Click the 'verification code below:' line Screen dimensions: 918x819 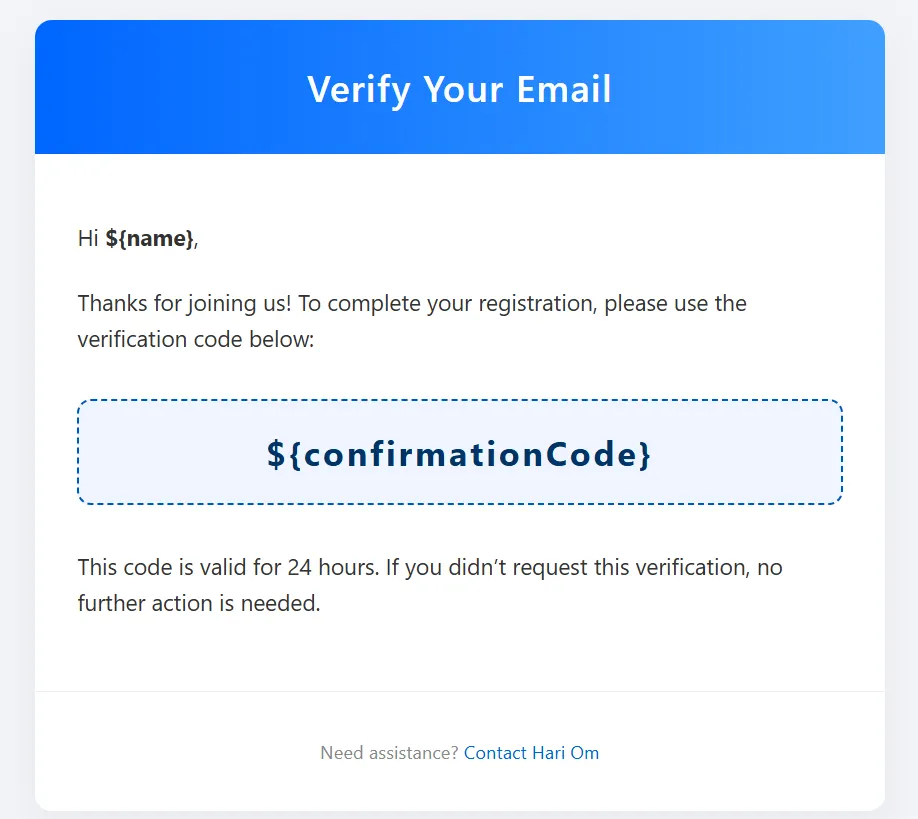[196, 339]
